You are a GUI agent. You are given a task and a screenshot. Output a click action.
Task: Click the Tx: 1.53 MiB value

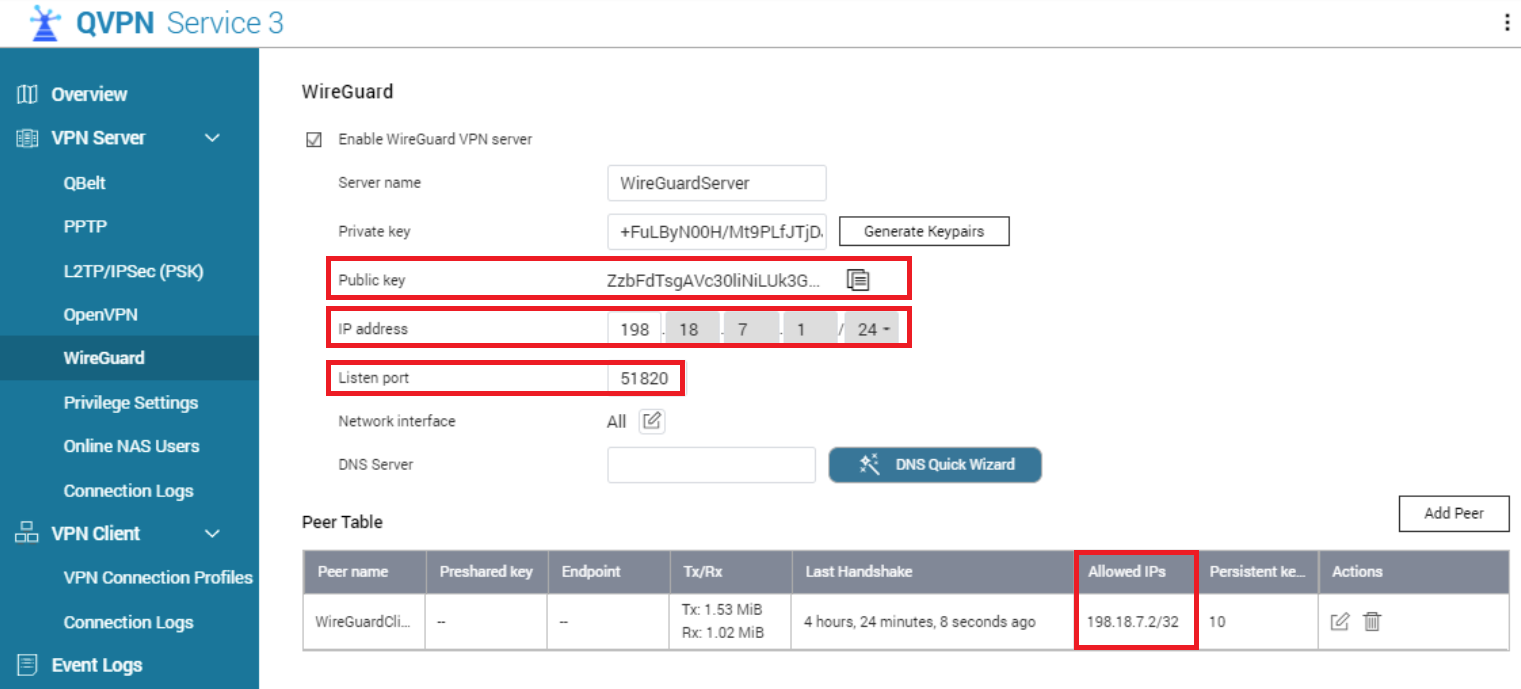721,610
